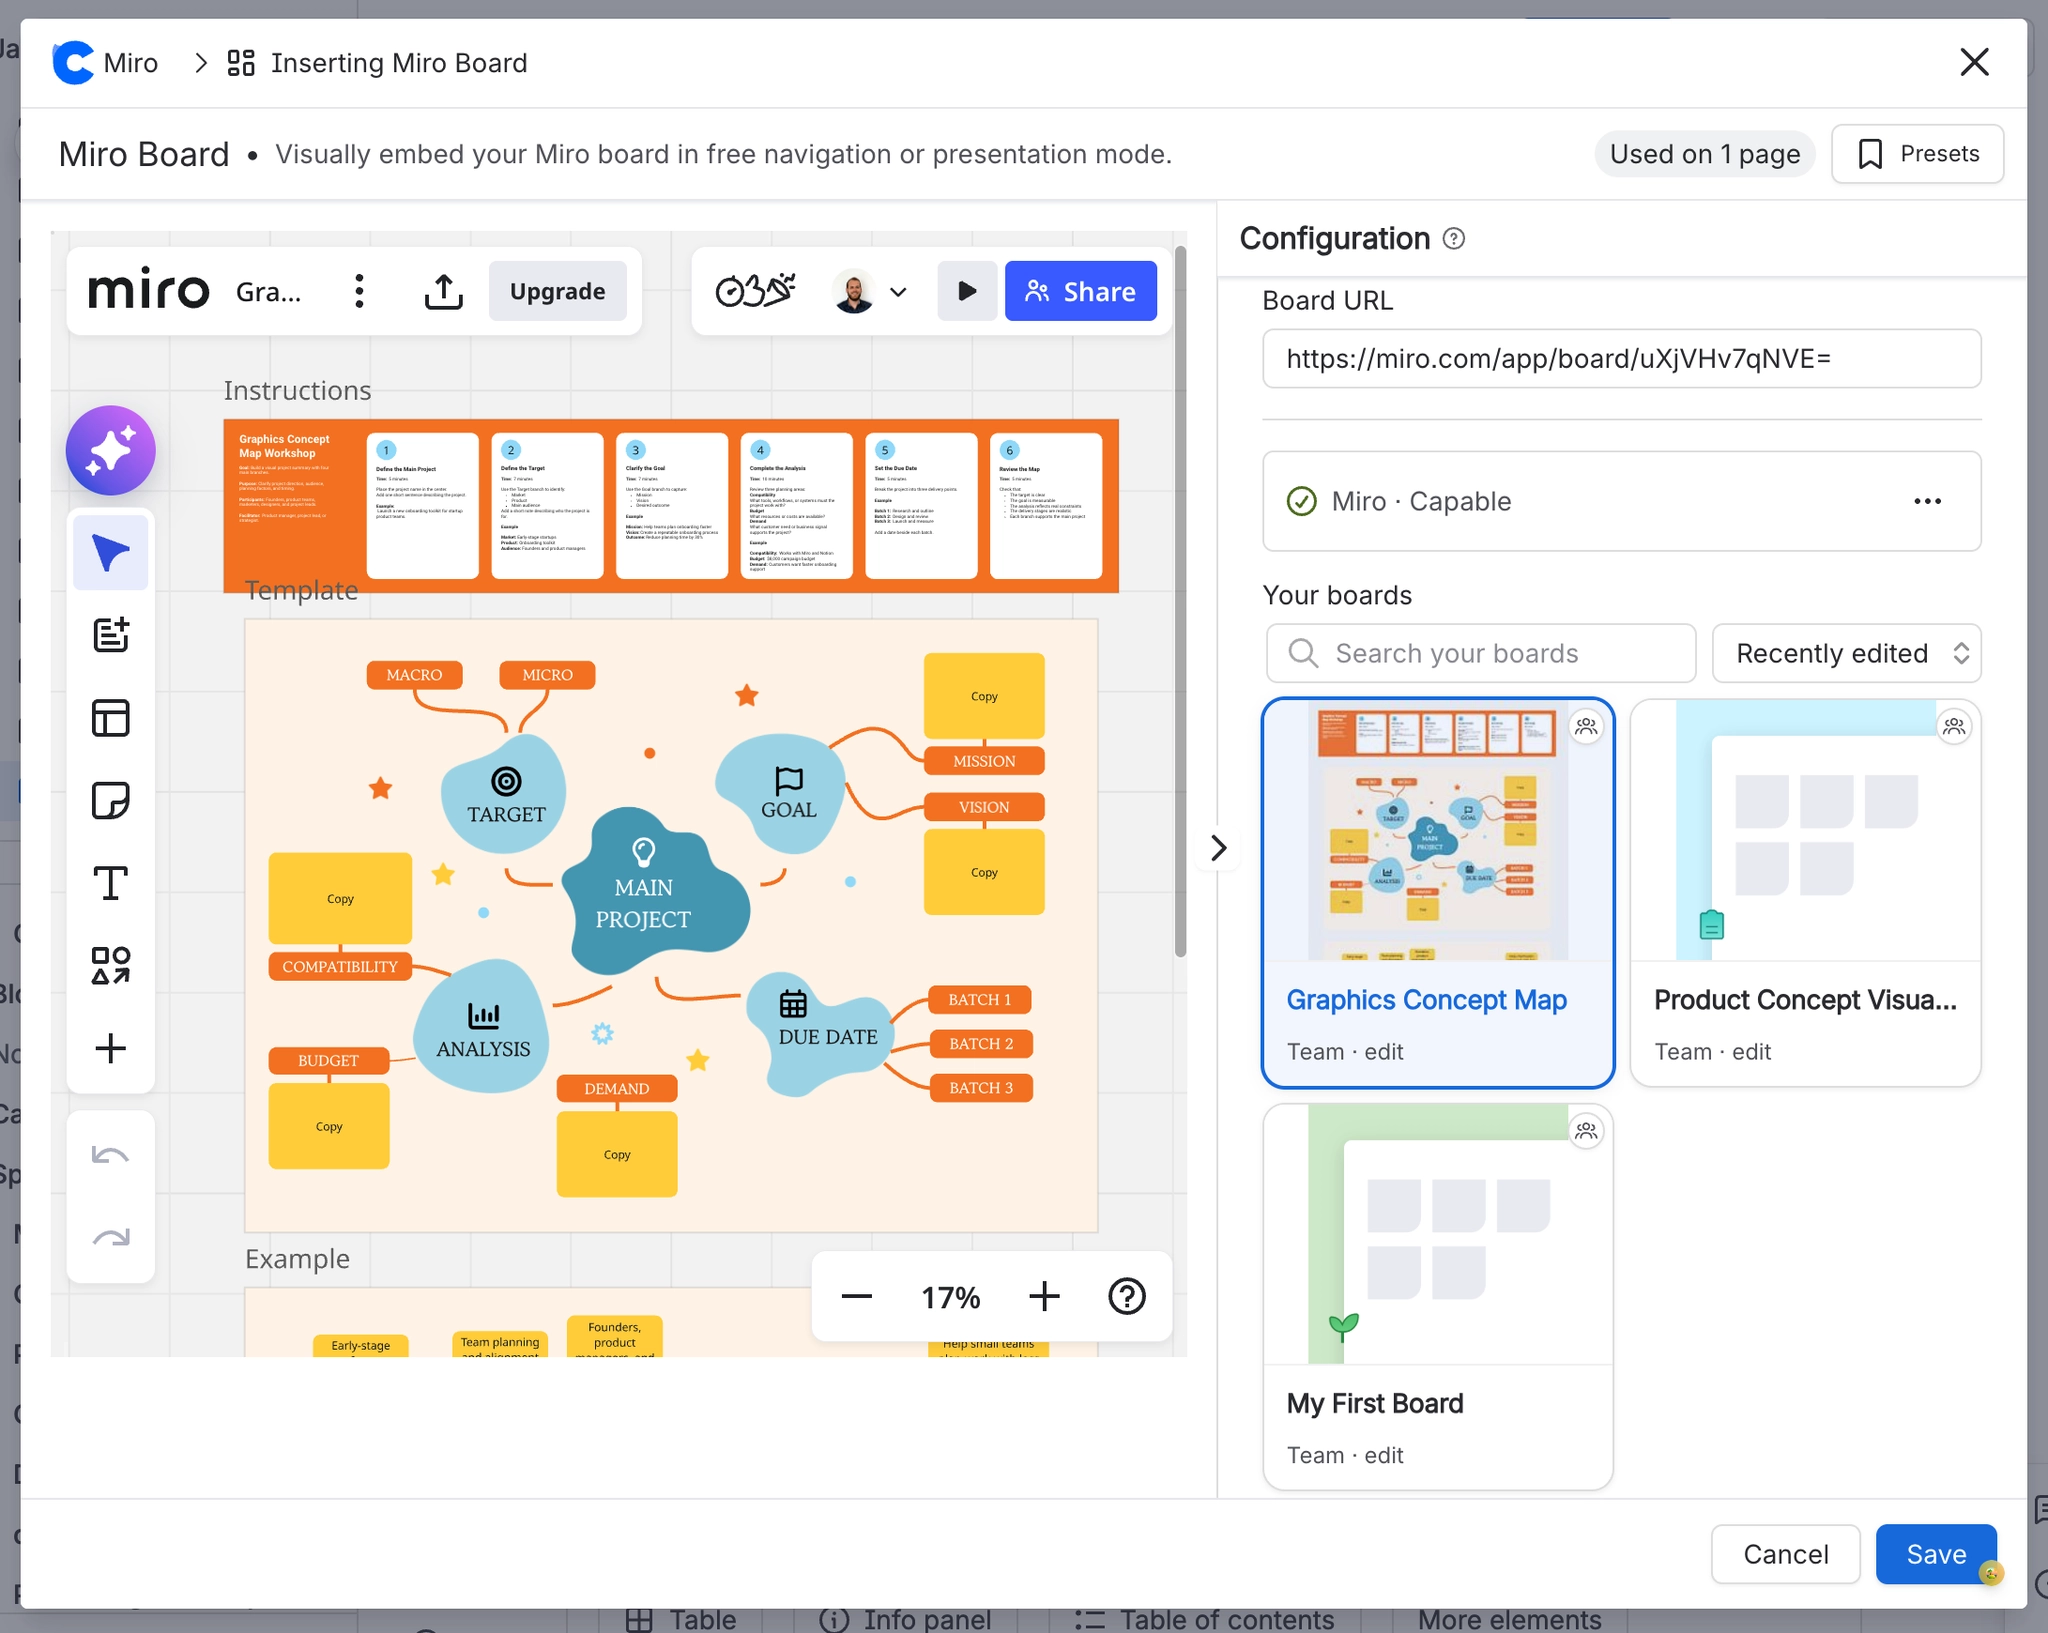Click the team icon on Graphics Concept Map

1586,726
